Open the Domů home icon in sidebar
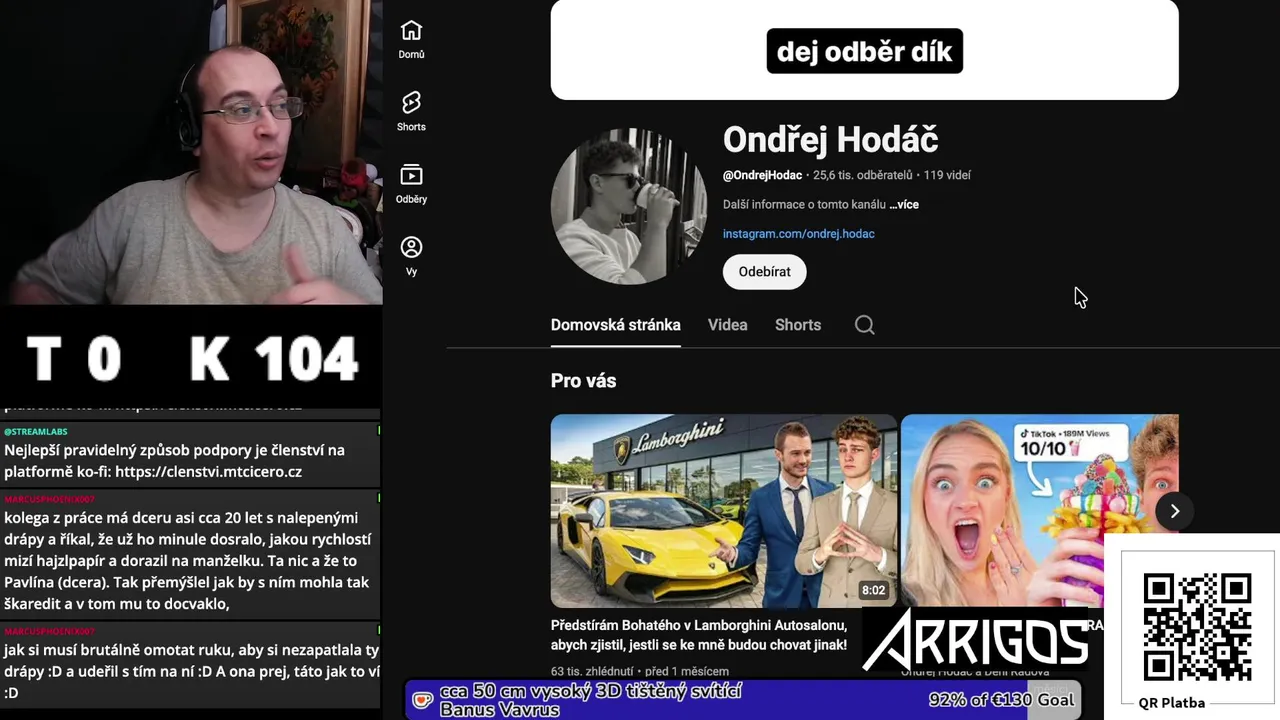1280x720 pixels. coord(411,40)
